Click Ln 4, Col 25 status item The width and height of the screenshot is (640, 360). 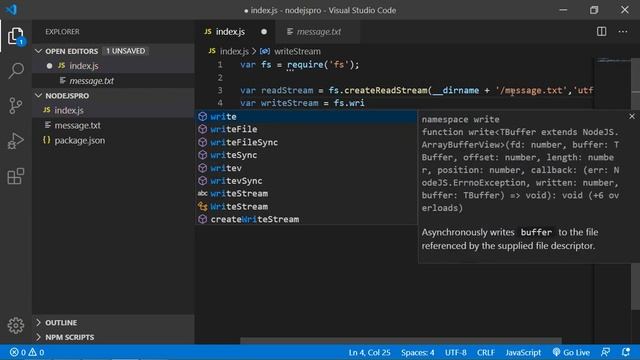point(369,352)
